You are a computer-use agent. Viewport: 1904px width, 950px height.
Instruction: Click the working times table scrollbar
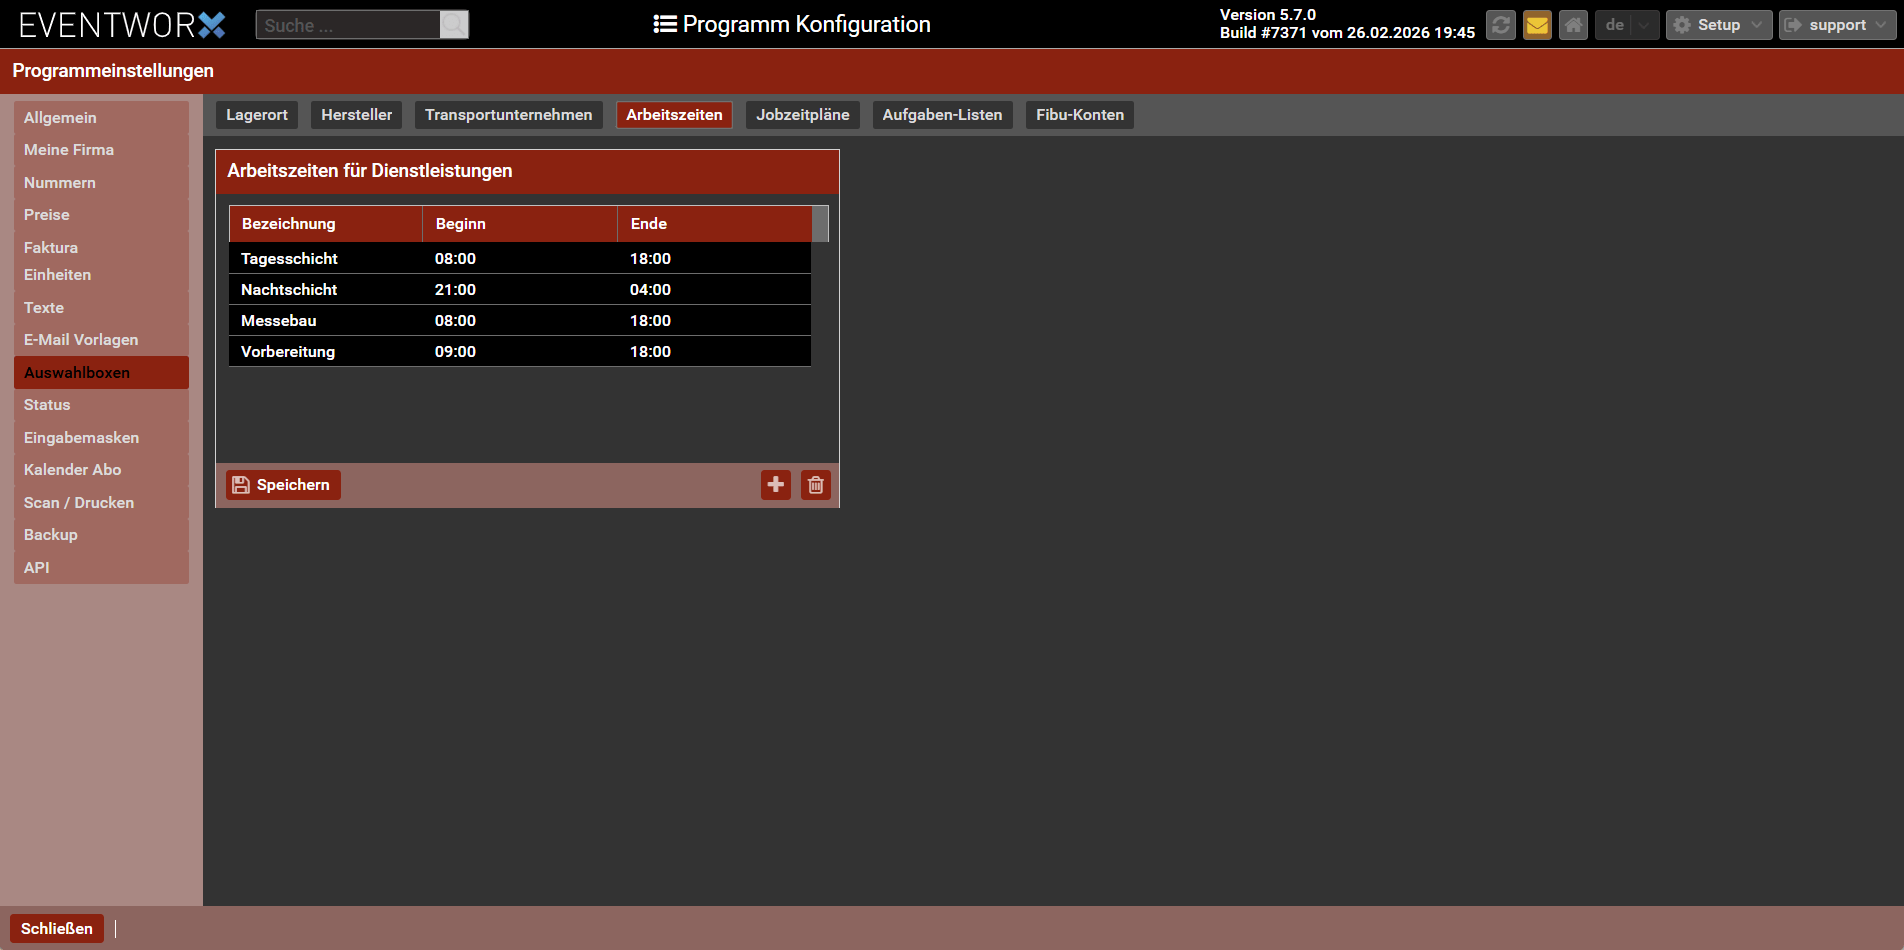820,224
